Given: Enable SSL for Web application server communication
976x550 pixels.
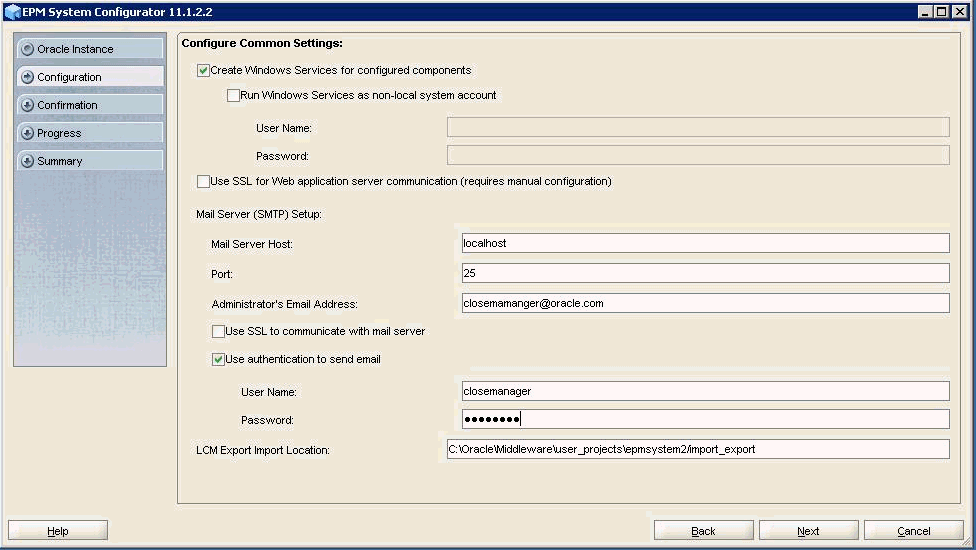Looking at the screenshot, I should 204,181.
